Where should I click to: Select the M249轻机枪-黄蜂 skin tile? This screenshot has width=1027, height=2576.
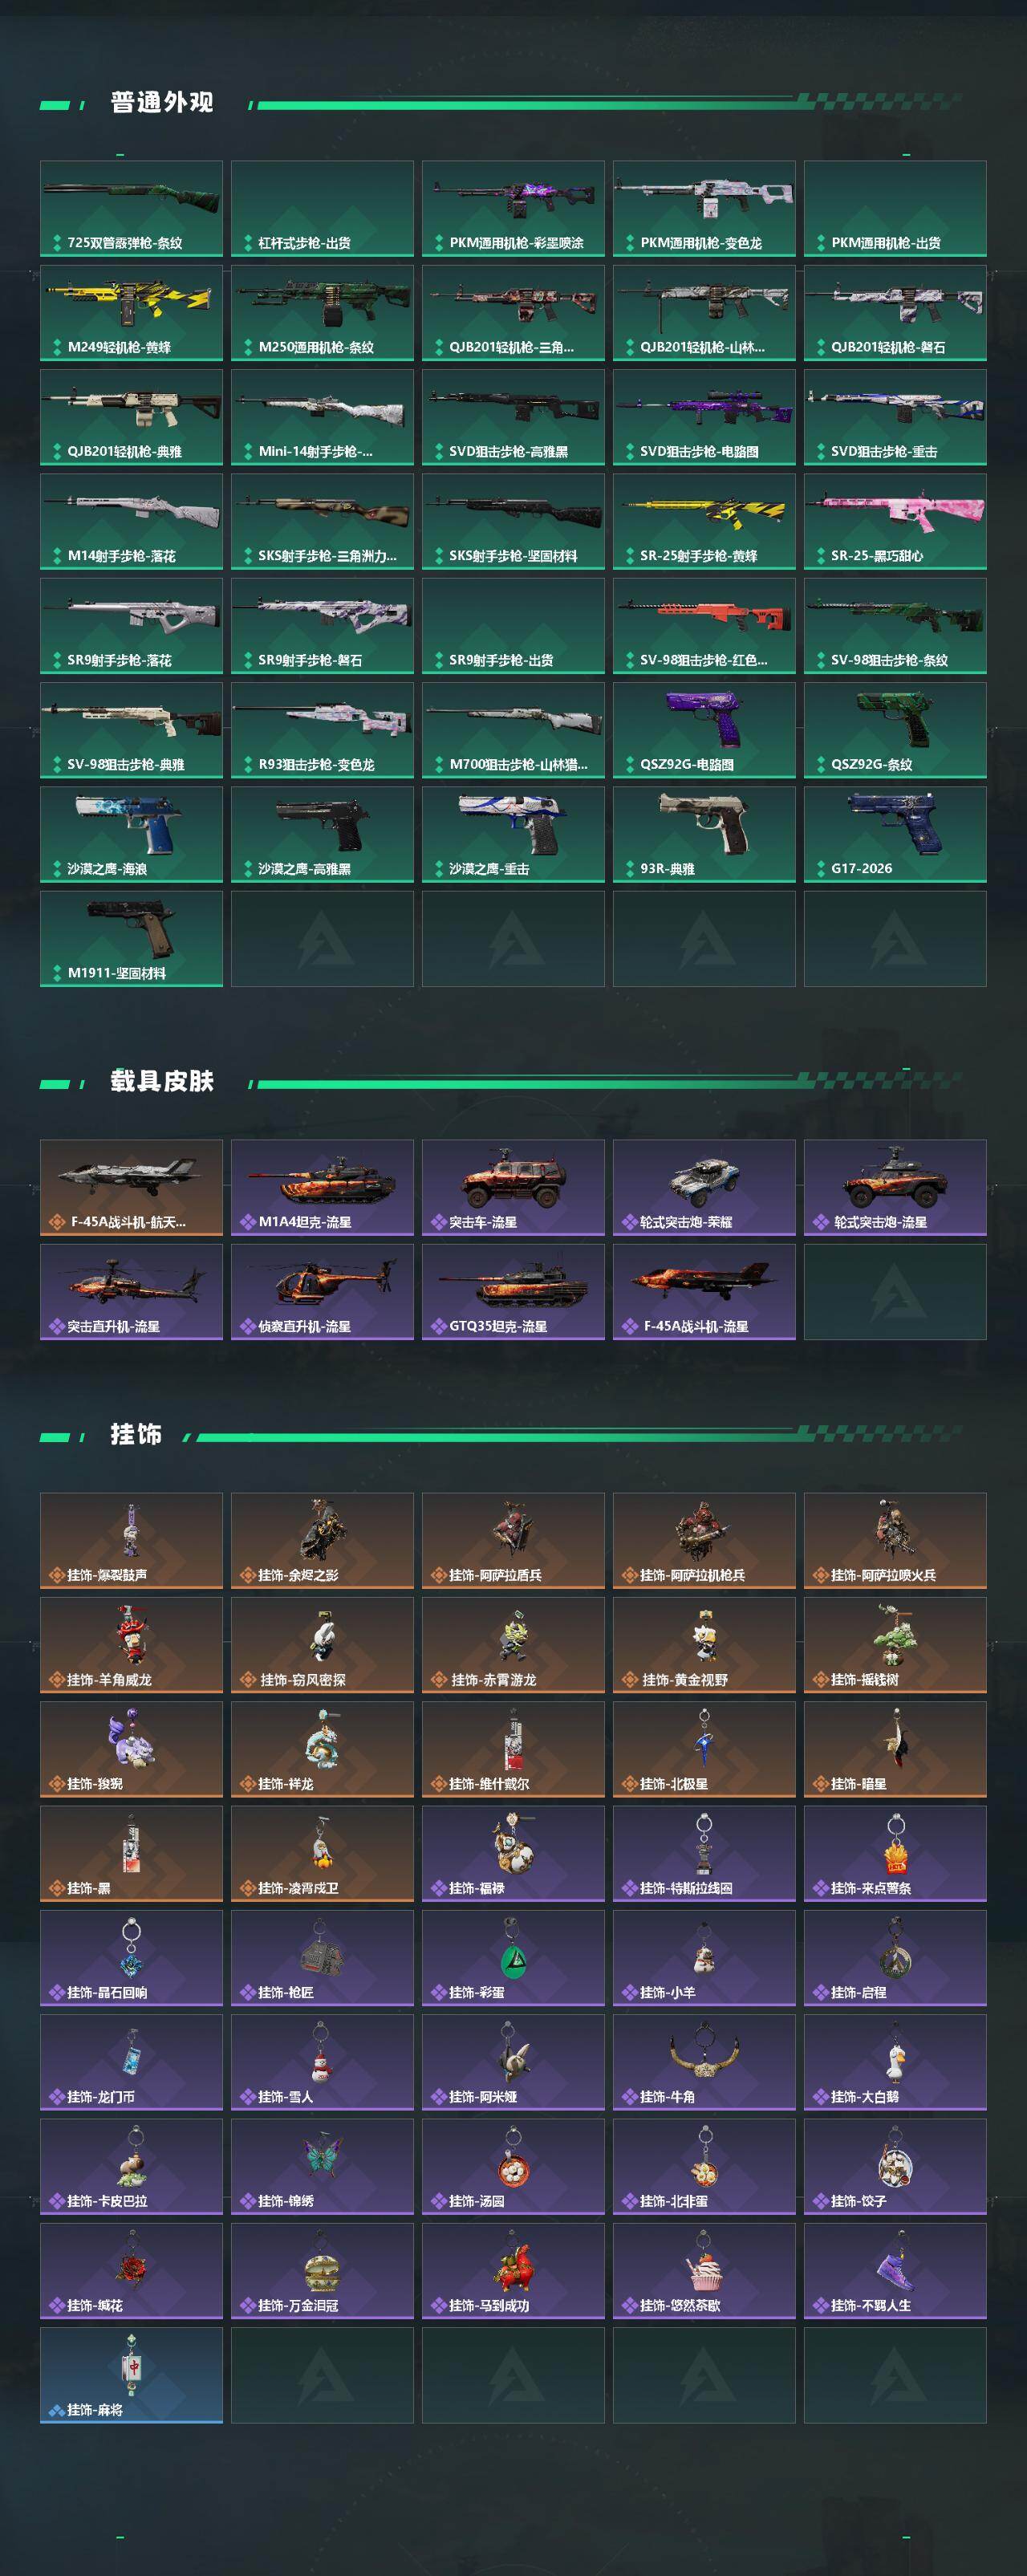(131, 313)
